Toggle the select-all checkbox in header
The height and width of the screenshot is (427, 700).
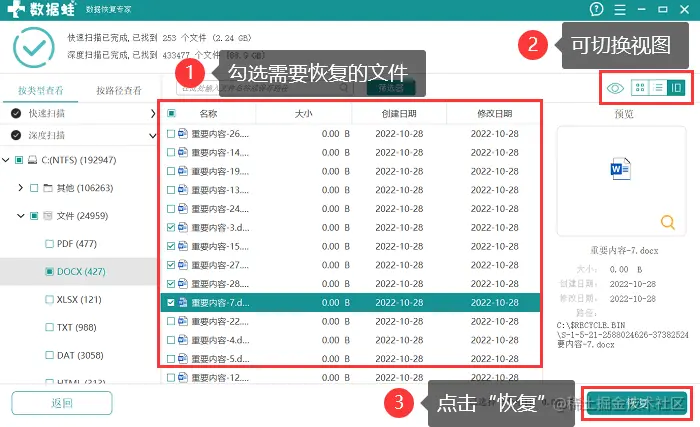171,113
